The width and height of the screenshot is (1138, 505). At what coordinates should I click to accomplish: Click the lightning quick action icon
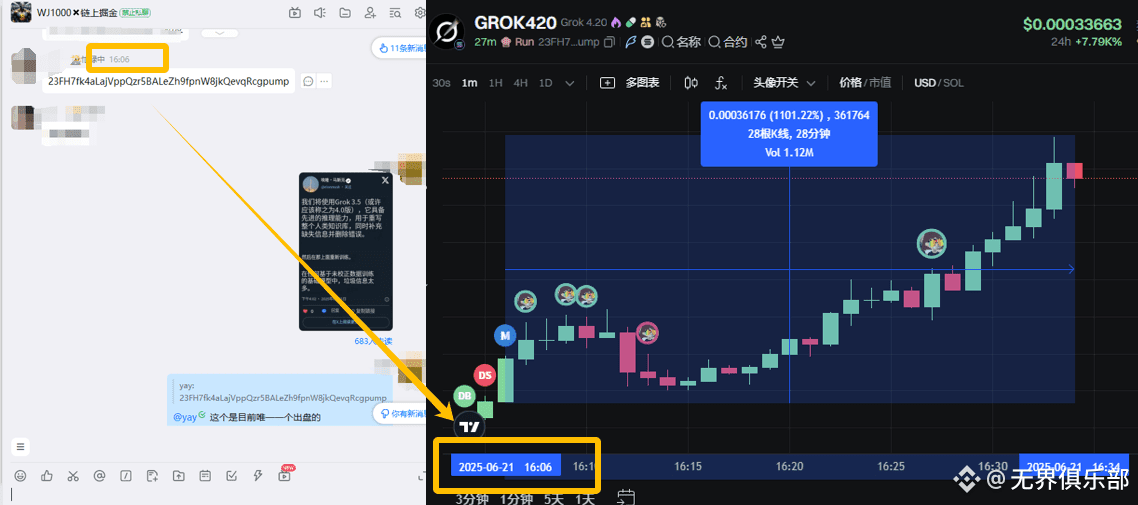[257, 476]
